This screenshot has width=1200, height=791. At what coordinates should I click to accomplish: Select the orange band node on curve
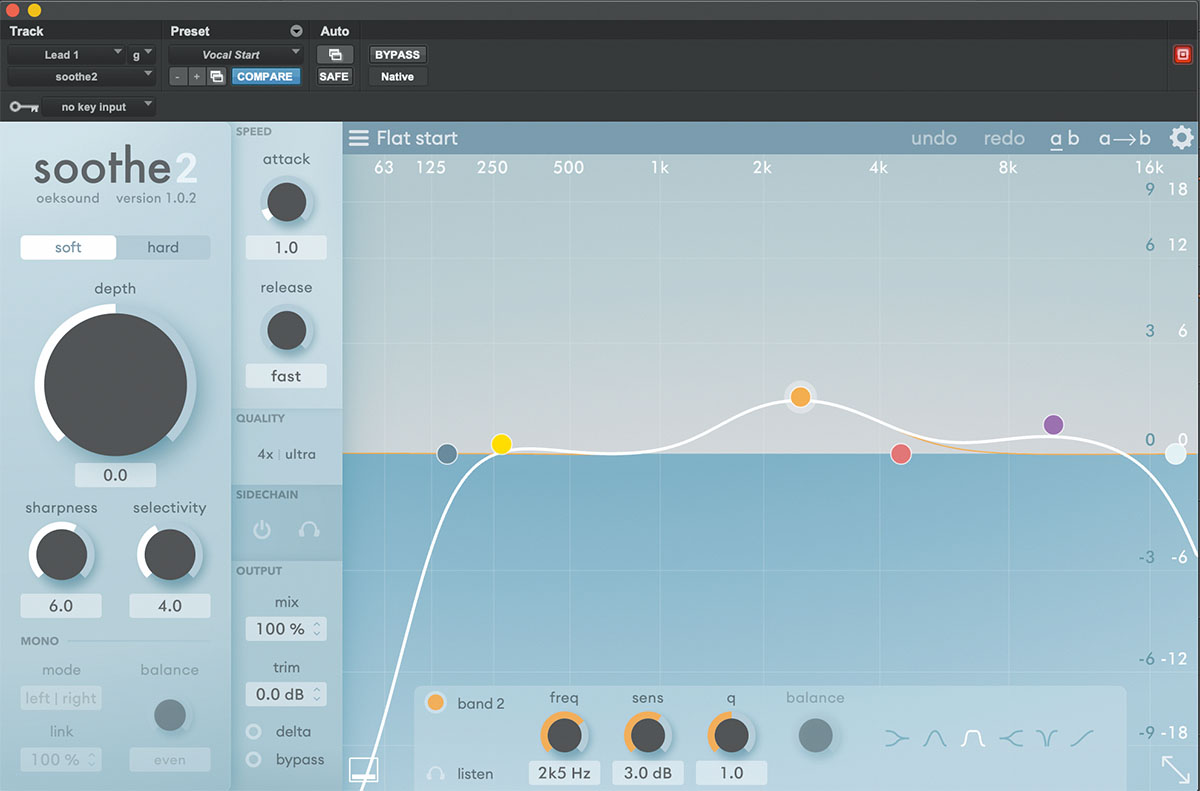pyautogui.click(x=800, y=397)
